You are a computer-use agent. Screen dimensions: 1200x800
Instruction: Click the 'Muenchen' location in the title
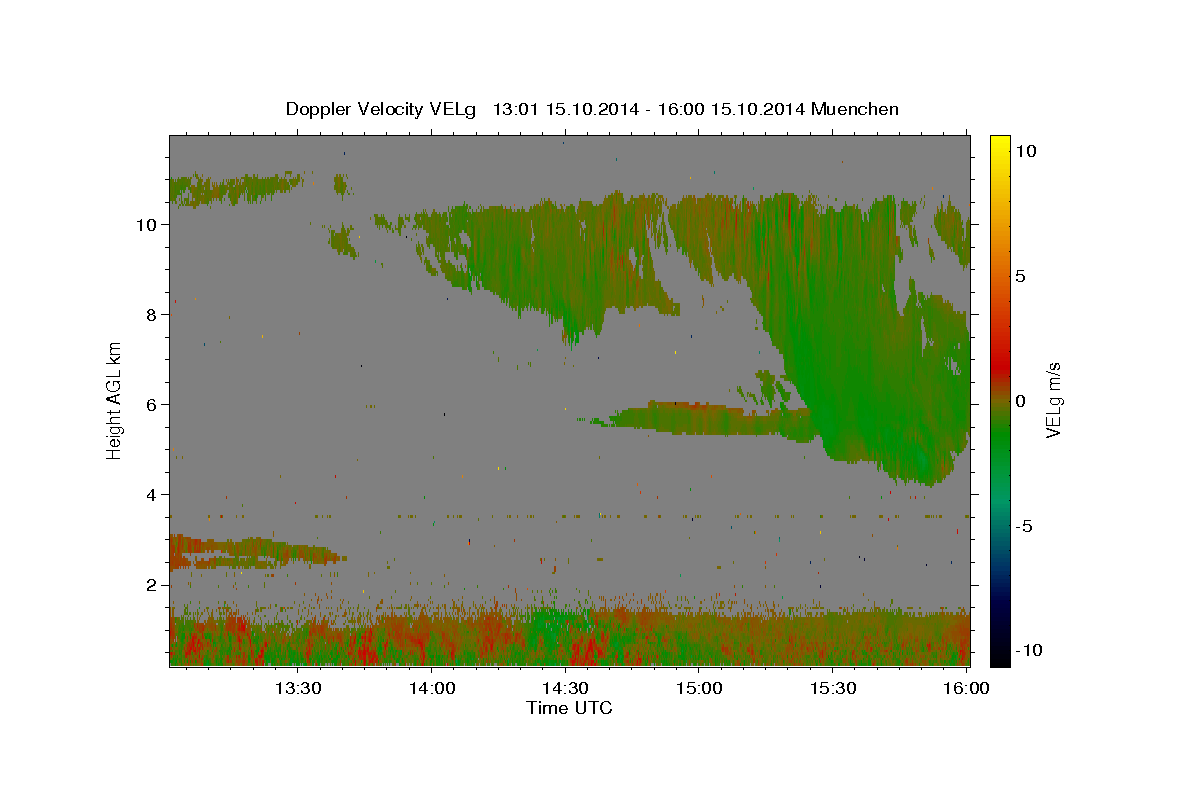tap(855, 109)
